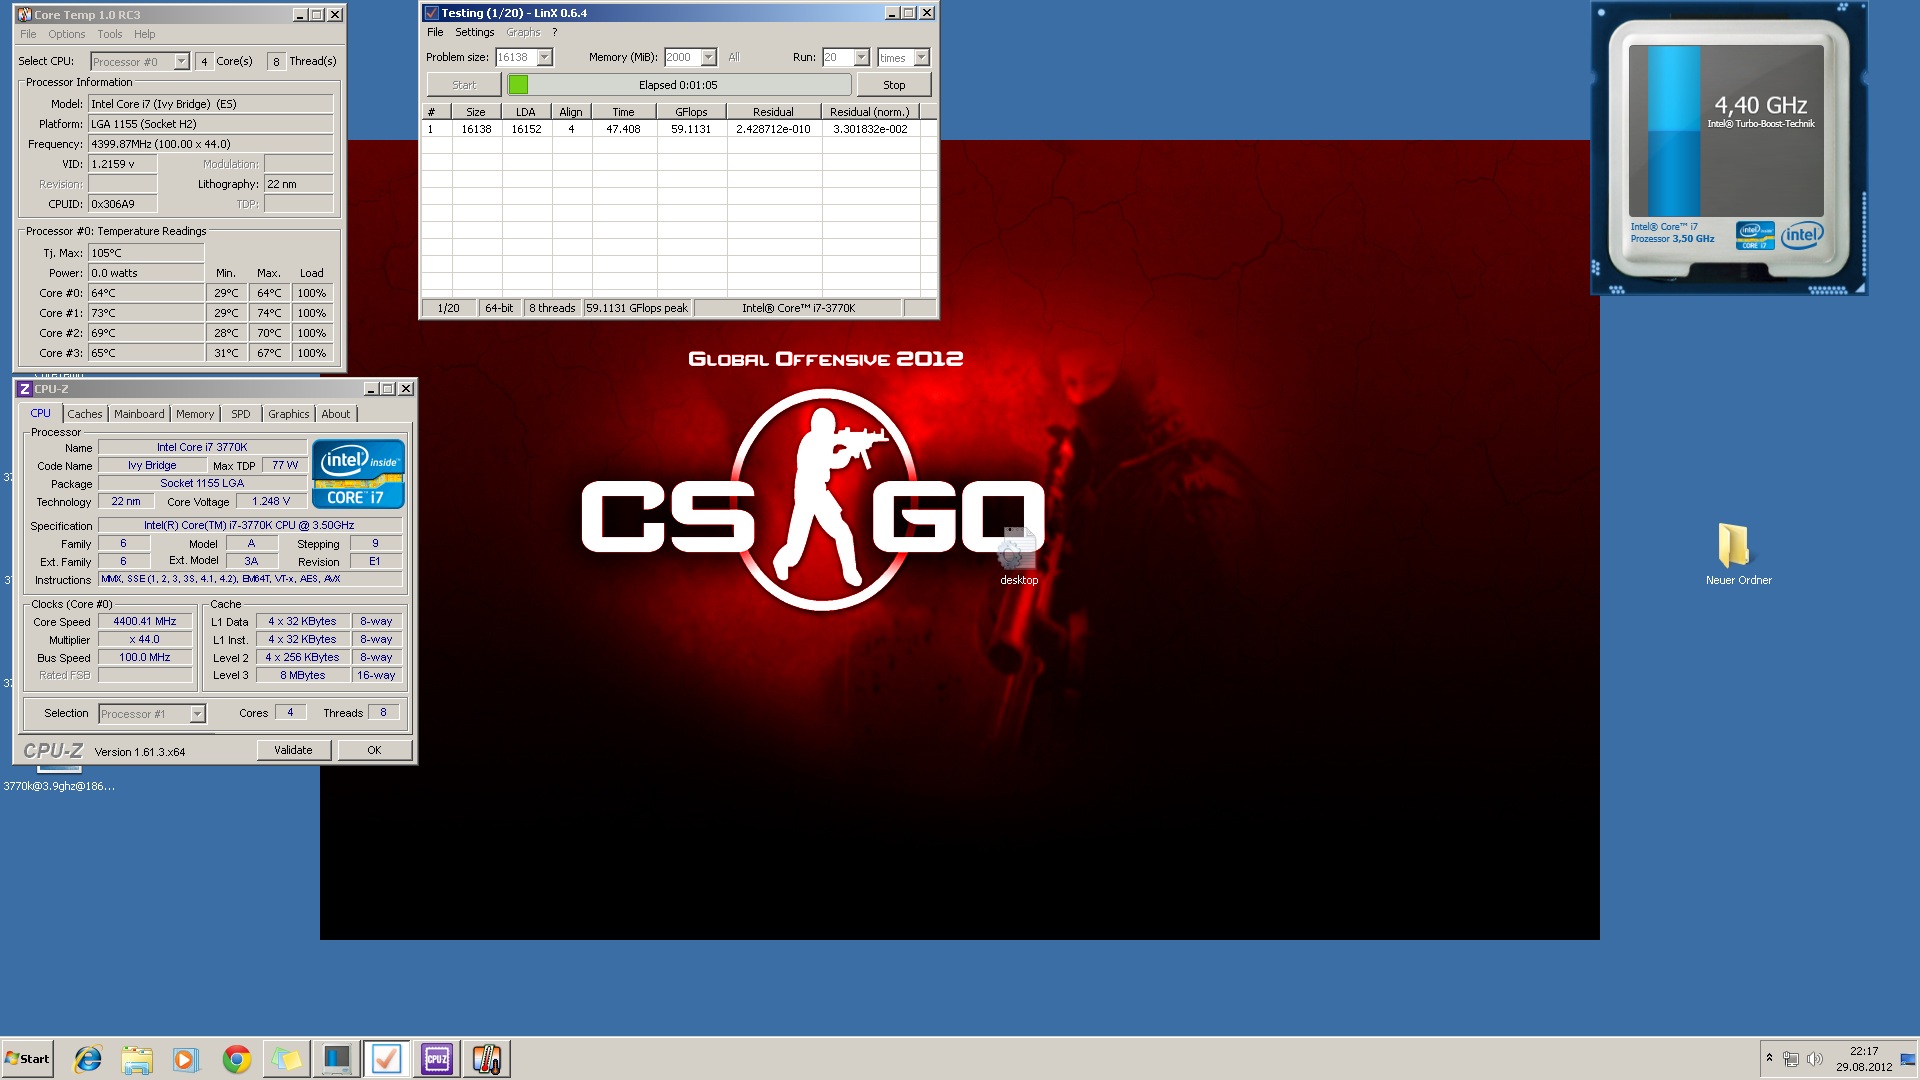Open the Options menu in Core Temp

click(x=67, y=34)
